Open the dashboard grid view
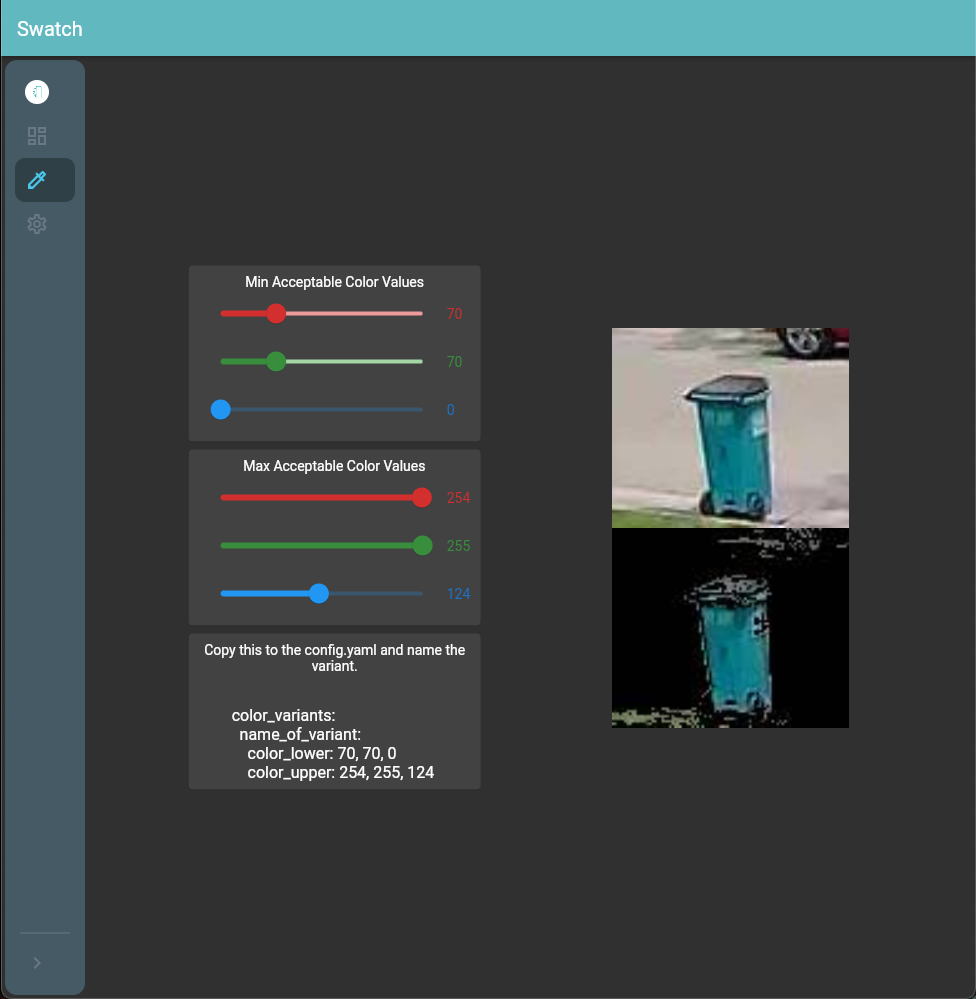The image size is (976, 999). [37, 136]
